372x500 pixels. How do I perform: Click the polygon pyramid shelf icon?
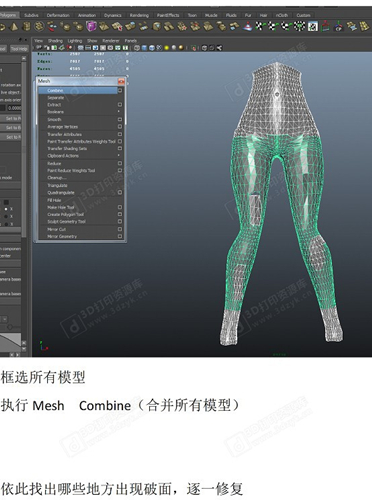coord(14,27)
